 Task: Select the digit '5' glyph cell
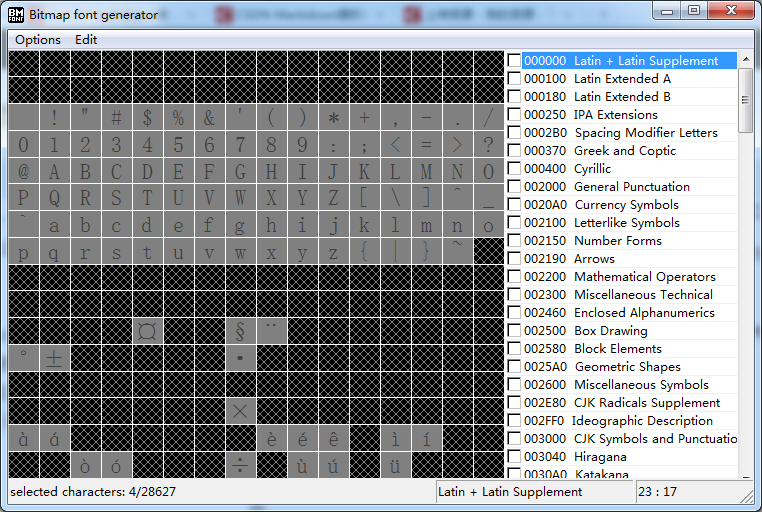coord(178,144)
